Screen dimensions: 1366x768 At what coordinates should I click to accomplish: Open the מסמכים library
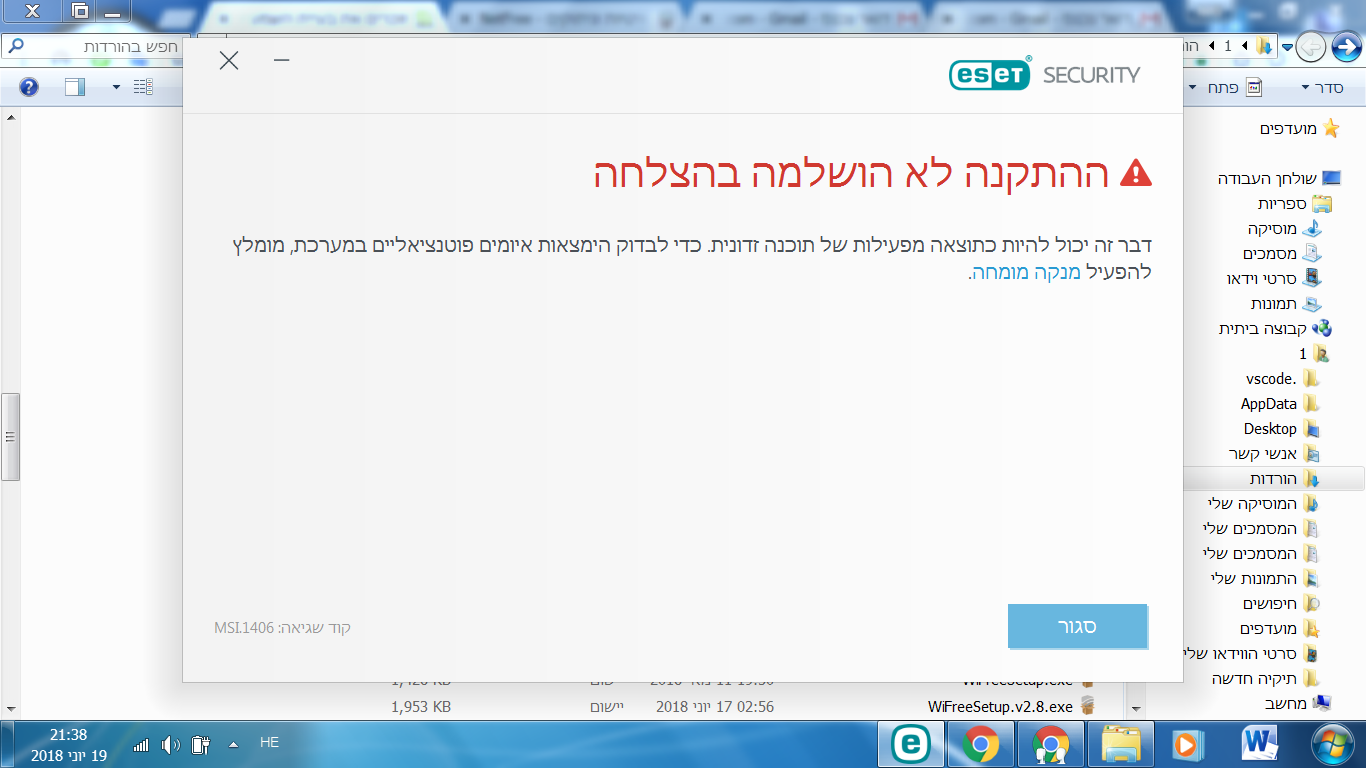pos(1283,253)
